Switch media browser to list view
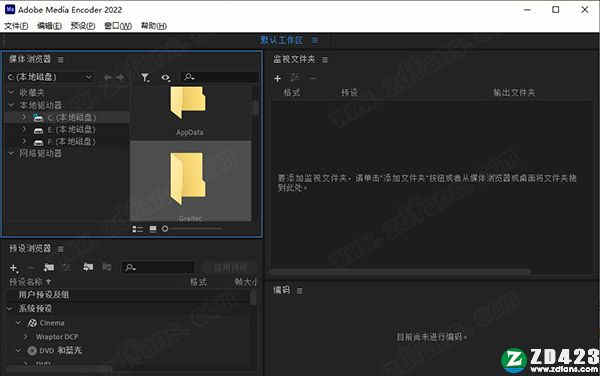Viewport: 600px width, 376px height. pyautogui.click(x=138, y=229)
